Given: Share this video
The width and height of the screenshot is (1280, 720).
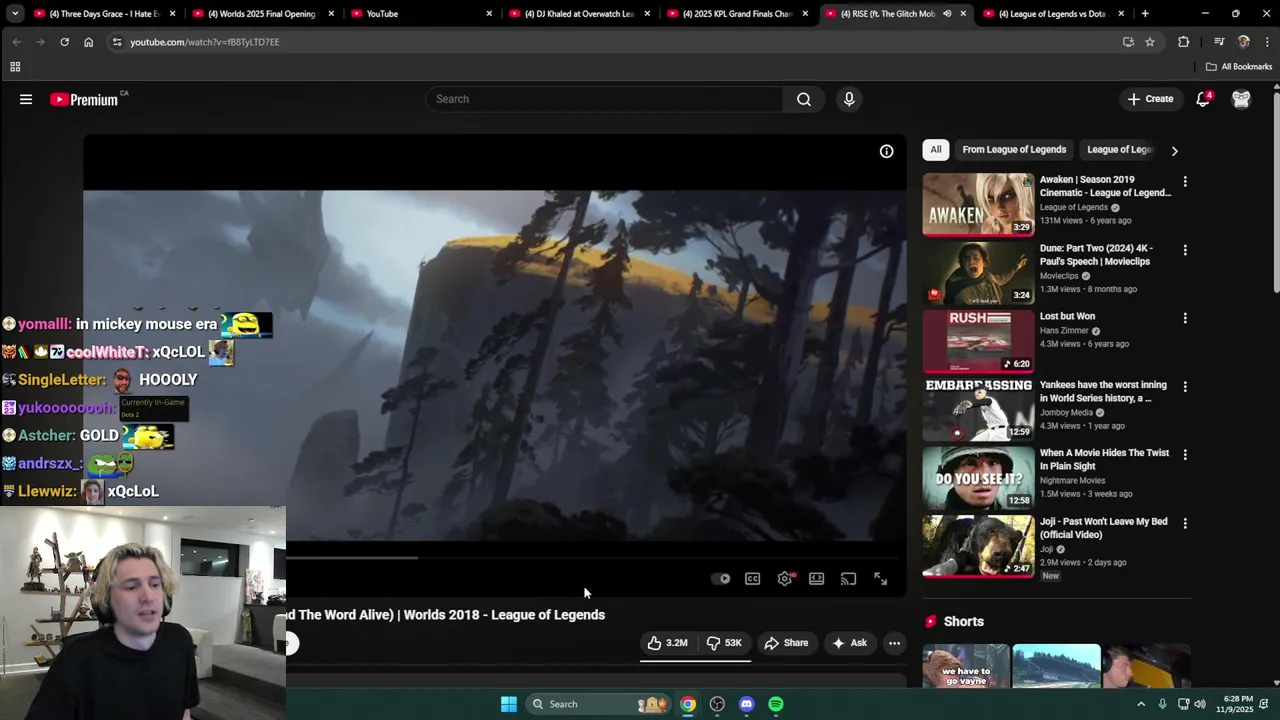Looking at the screenshot, I should (x=786, y=643).
